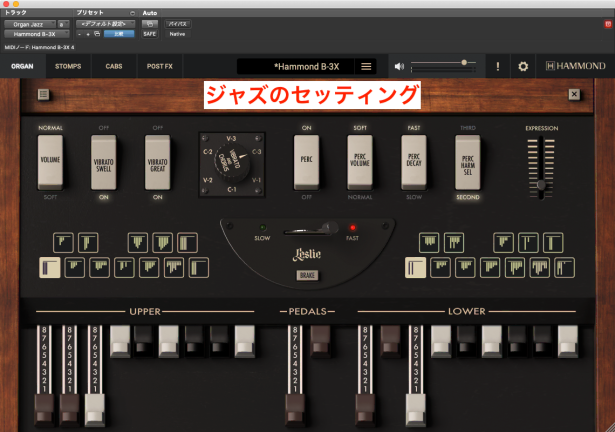The width and height of the screenshot is (615, 432).
Task: Select the highlighted upper drawbar preset key
Action: point(49,267)
